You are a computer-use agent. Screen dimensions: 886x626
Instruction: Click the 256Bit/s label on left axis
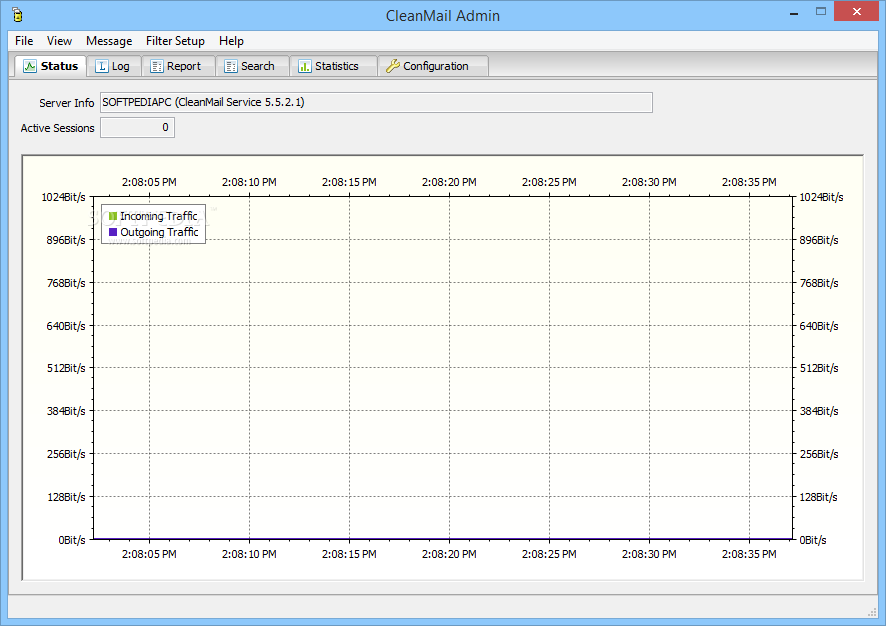[66, 454]
